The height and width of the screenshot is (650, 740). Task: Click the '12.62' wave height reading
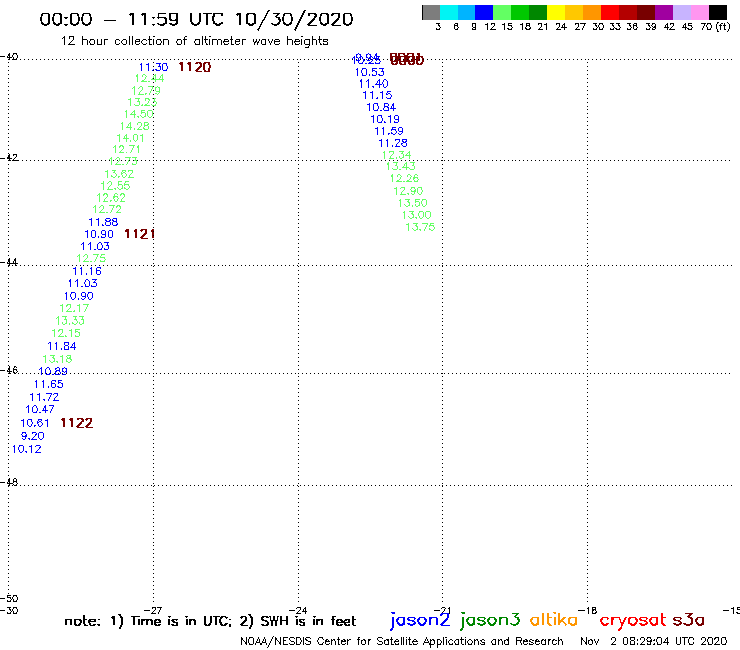tap(111, 198)
